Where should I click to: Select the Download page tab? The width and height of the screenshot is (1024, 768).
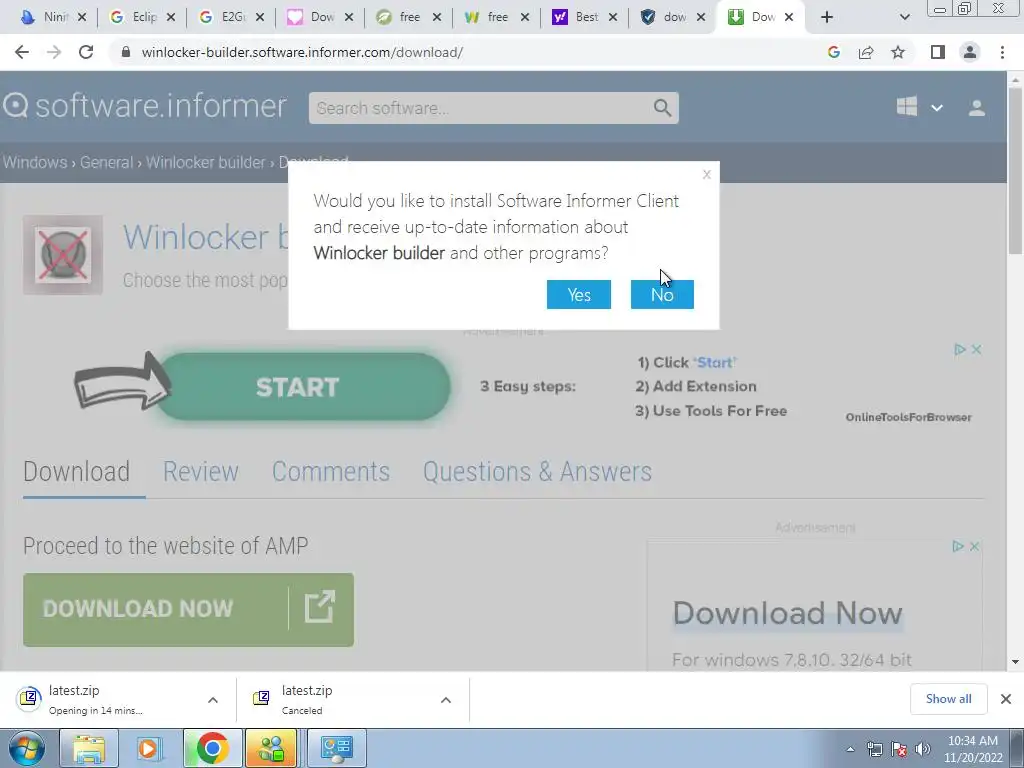pos(76,472)
